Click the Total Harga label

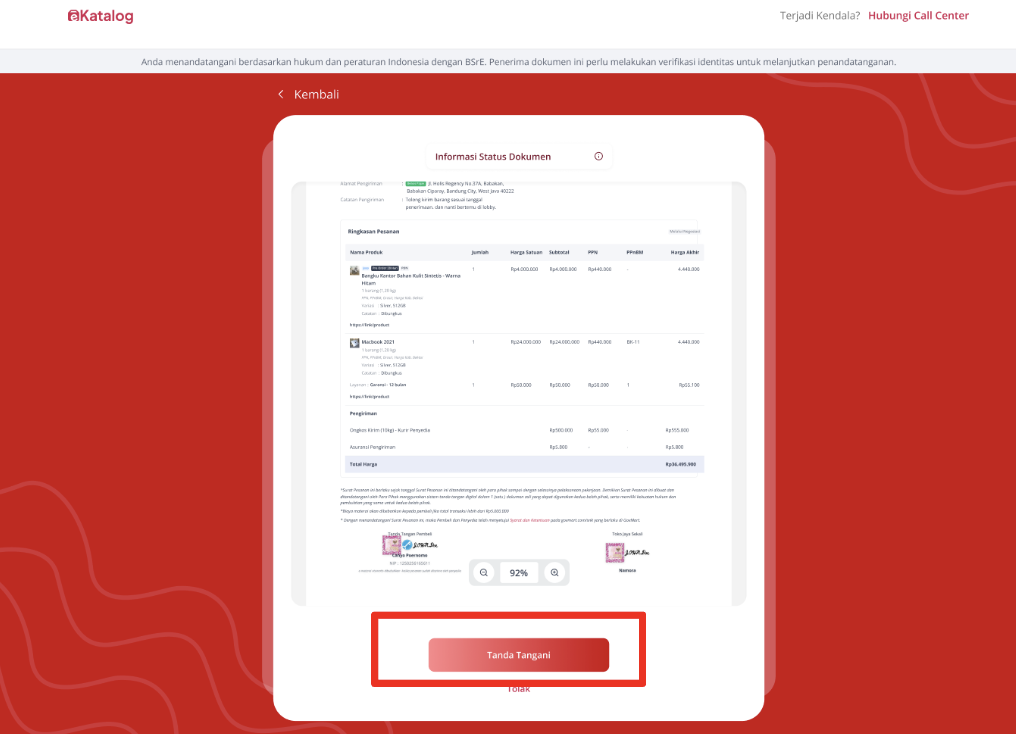(363, 464)
